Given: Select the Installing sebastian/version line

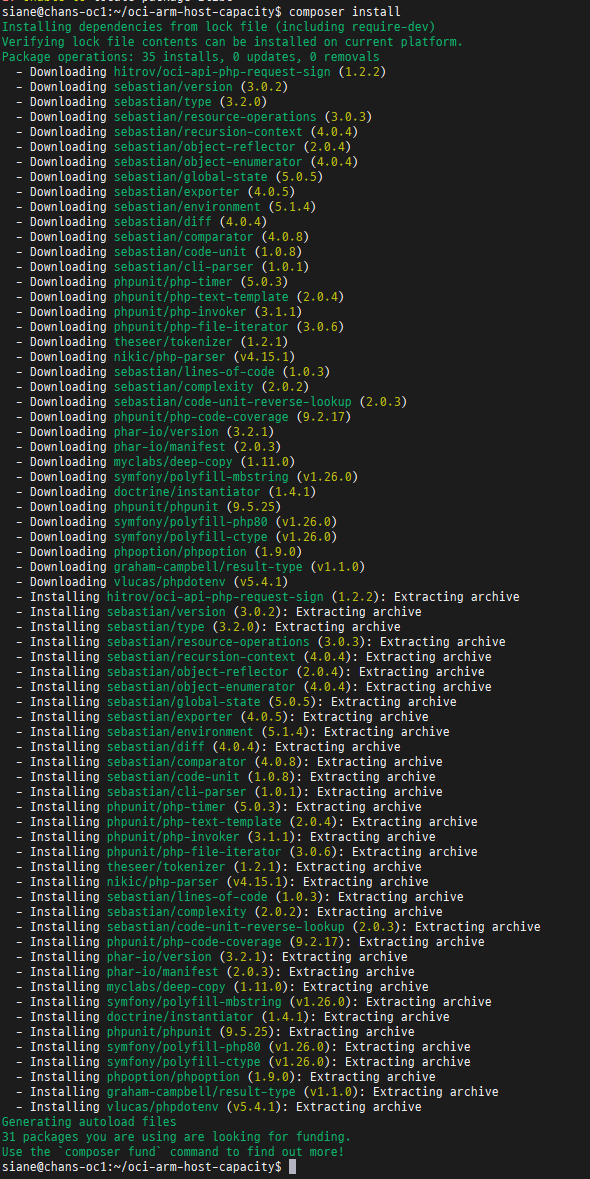Looking at the screenshot, I should [x=218, y=612].
